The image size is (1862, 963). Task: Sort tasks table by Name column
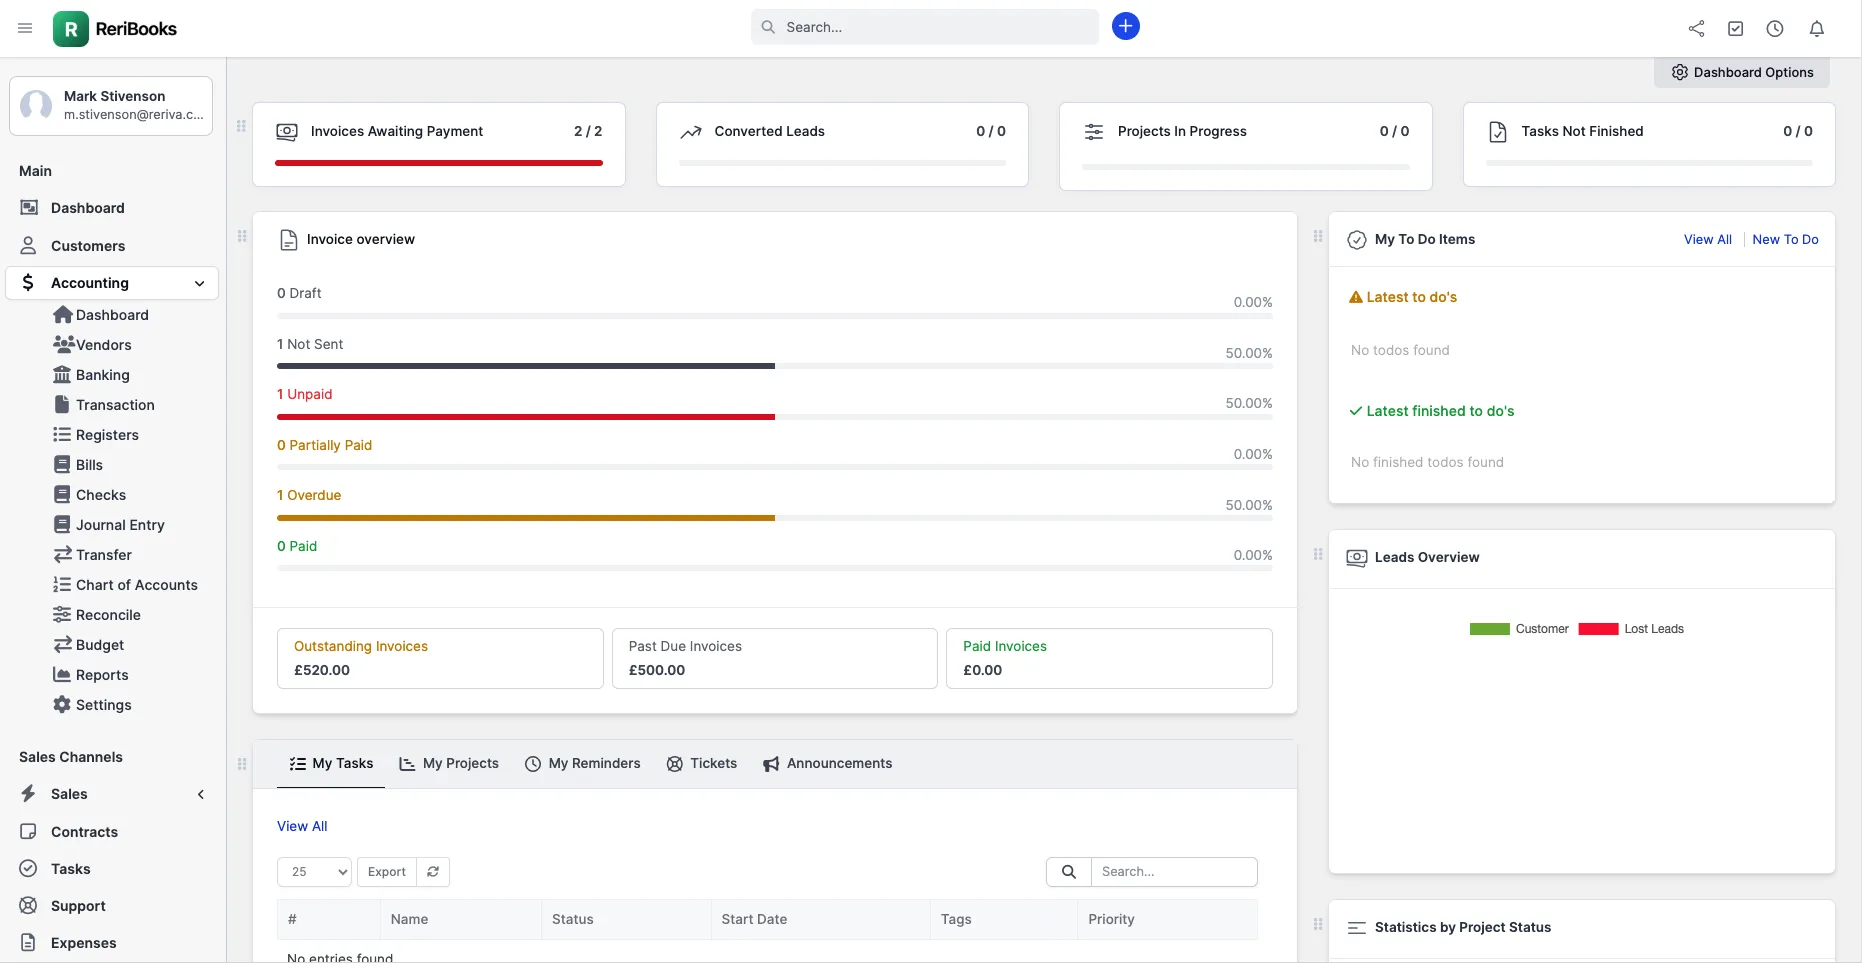[x=460, y=920]
